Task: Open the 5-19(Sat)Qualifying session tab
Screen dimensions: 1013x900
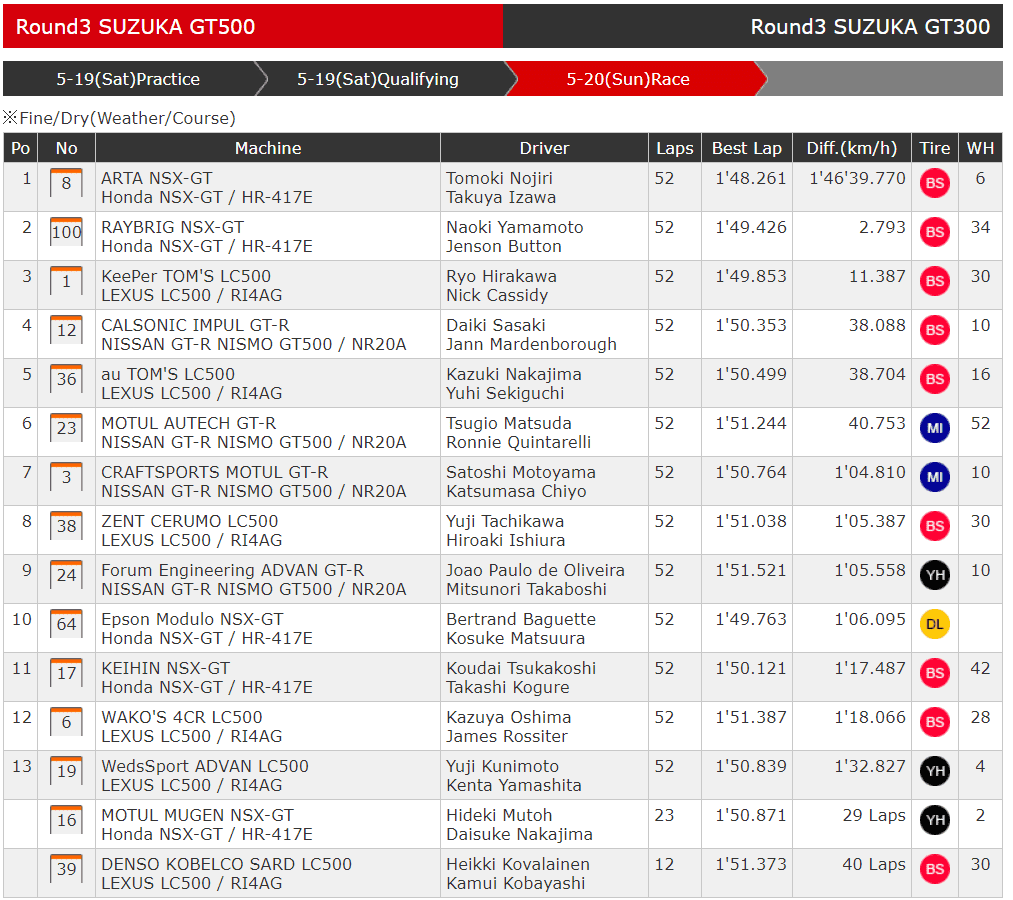Action: pos(378,79)
